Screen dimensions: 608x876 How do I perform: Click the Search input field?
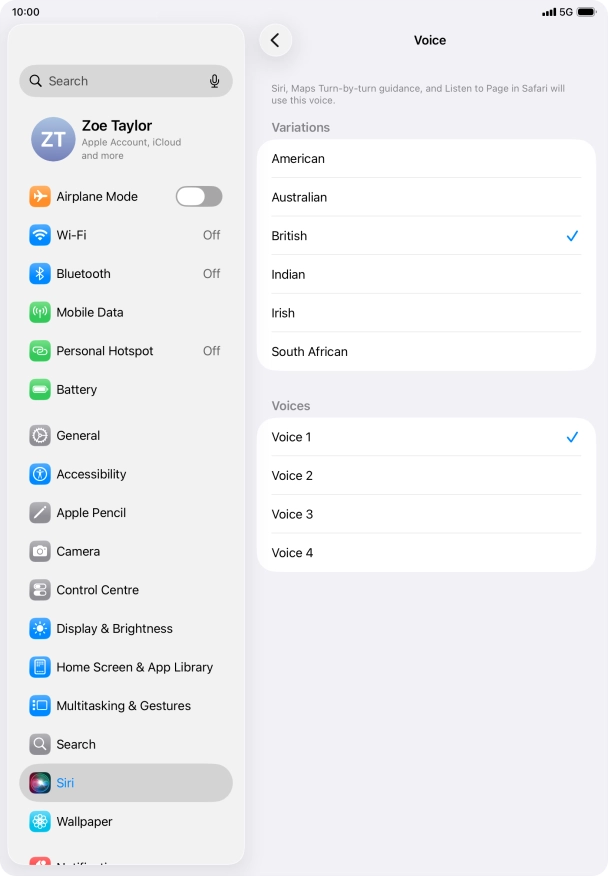tap(126, 81)
